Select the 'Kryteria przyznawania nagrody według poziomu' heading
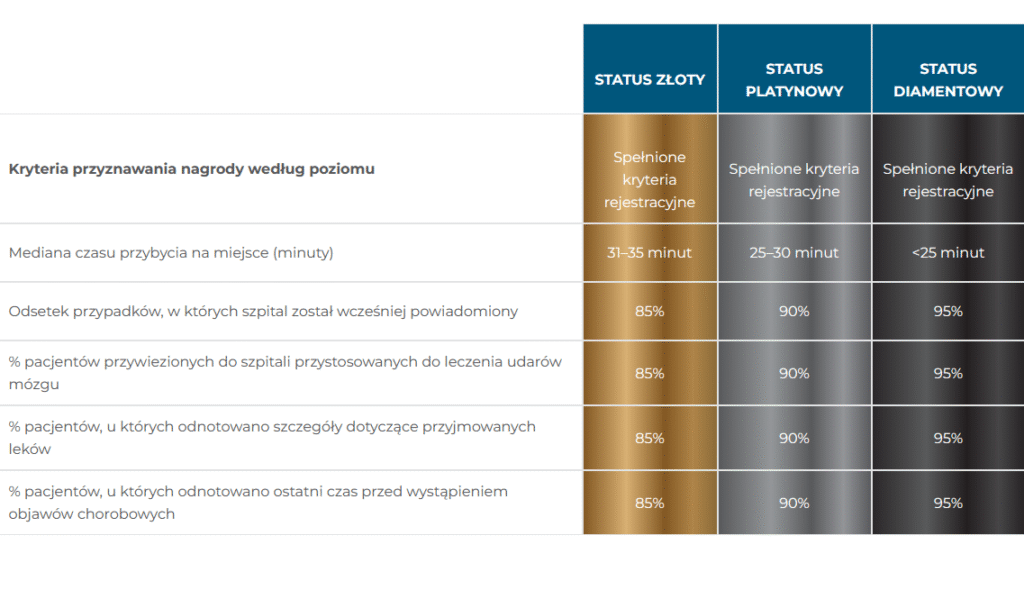The image size is (1024, 590). click(x=192, y=169)
